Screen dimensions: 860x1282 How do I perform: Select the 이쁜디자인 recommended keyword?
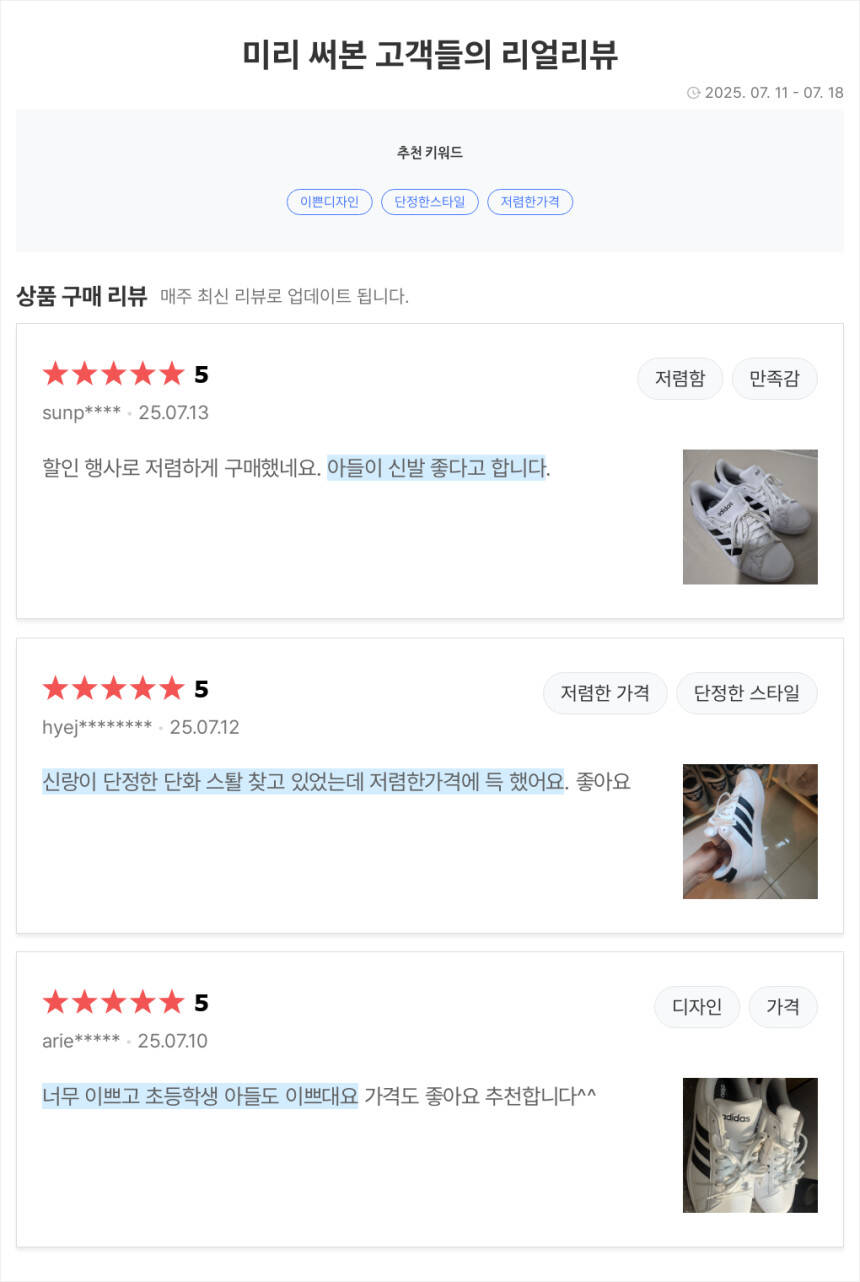(x=329, y=202)
